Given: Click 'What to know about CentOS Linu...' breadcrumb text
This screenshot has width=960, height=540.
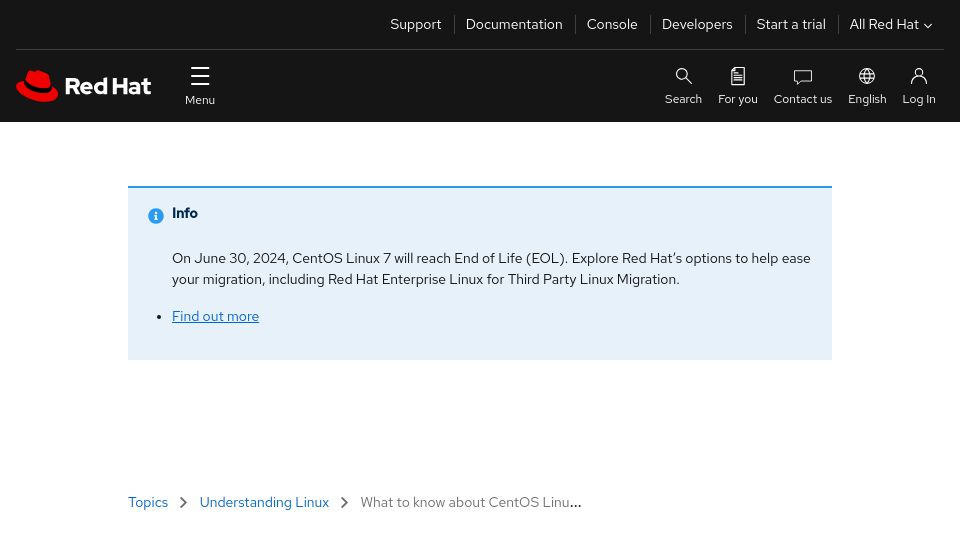Looking at the screenshot, I should (x=471, y=503).
